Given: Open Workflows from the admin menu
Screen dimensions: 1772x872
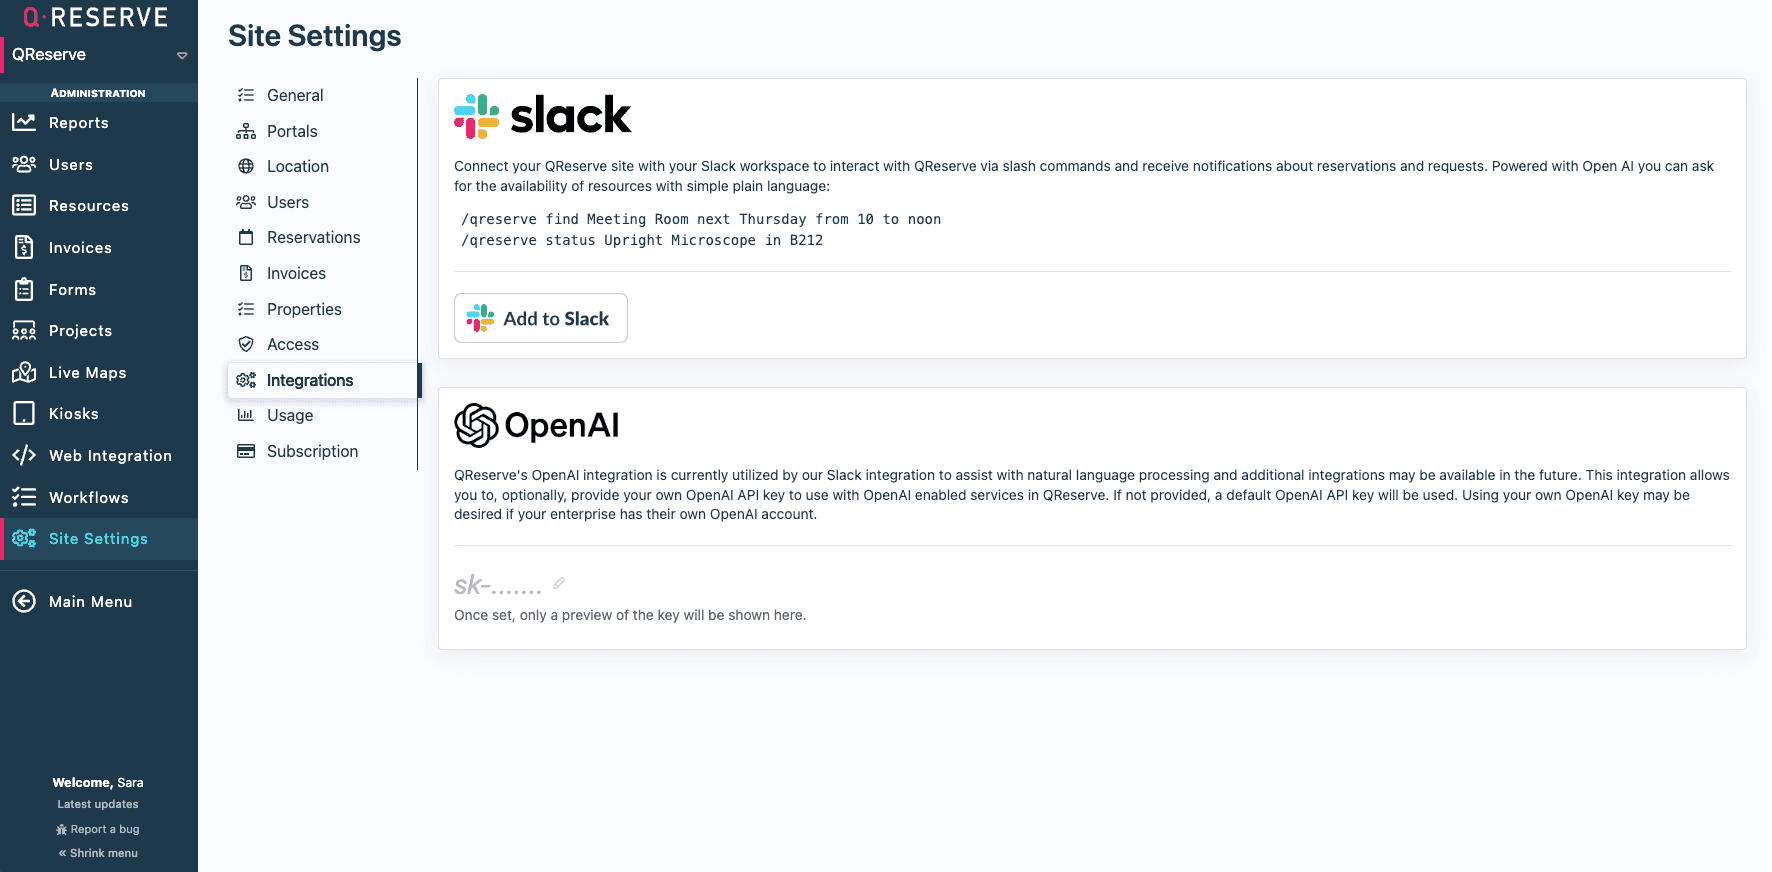Looking at the screenshot, I should click(x=88, y=497).
